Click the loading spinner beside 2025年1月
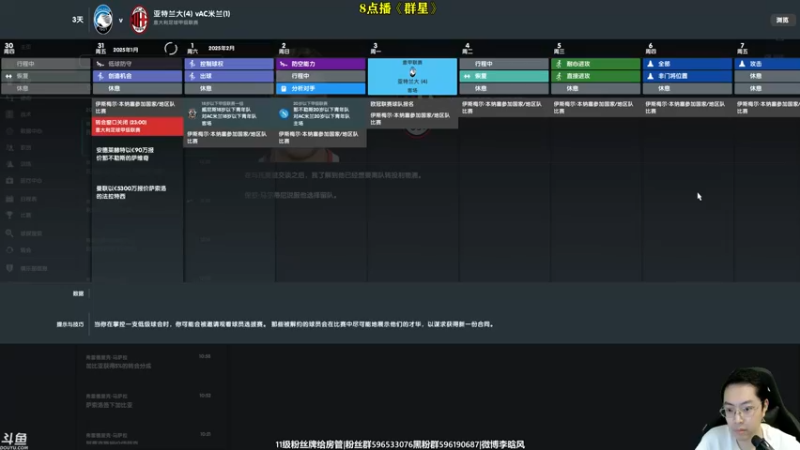Image resolution: width=800 pixels, height=450 pixels. click(x=171, y=48)
